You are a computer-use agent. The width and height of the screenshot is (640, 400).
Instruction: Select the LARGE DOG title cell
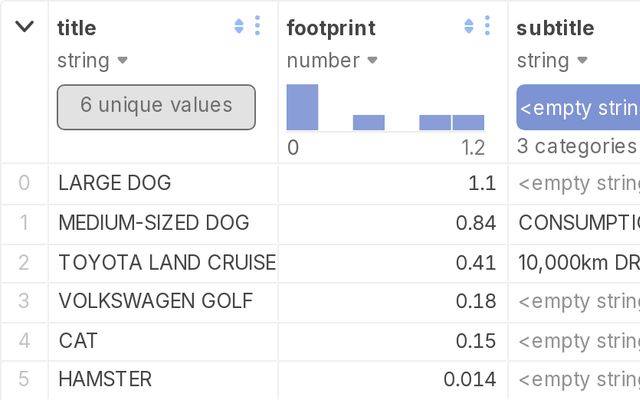click(115, 183)
